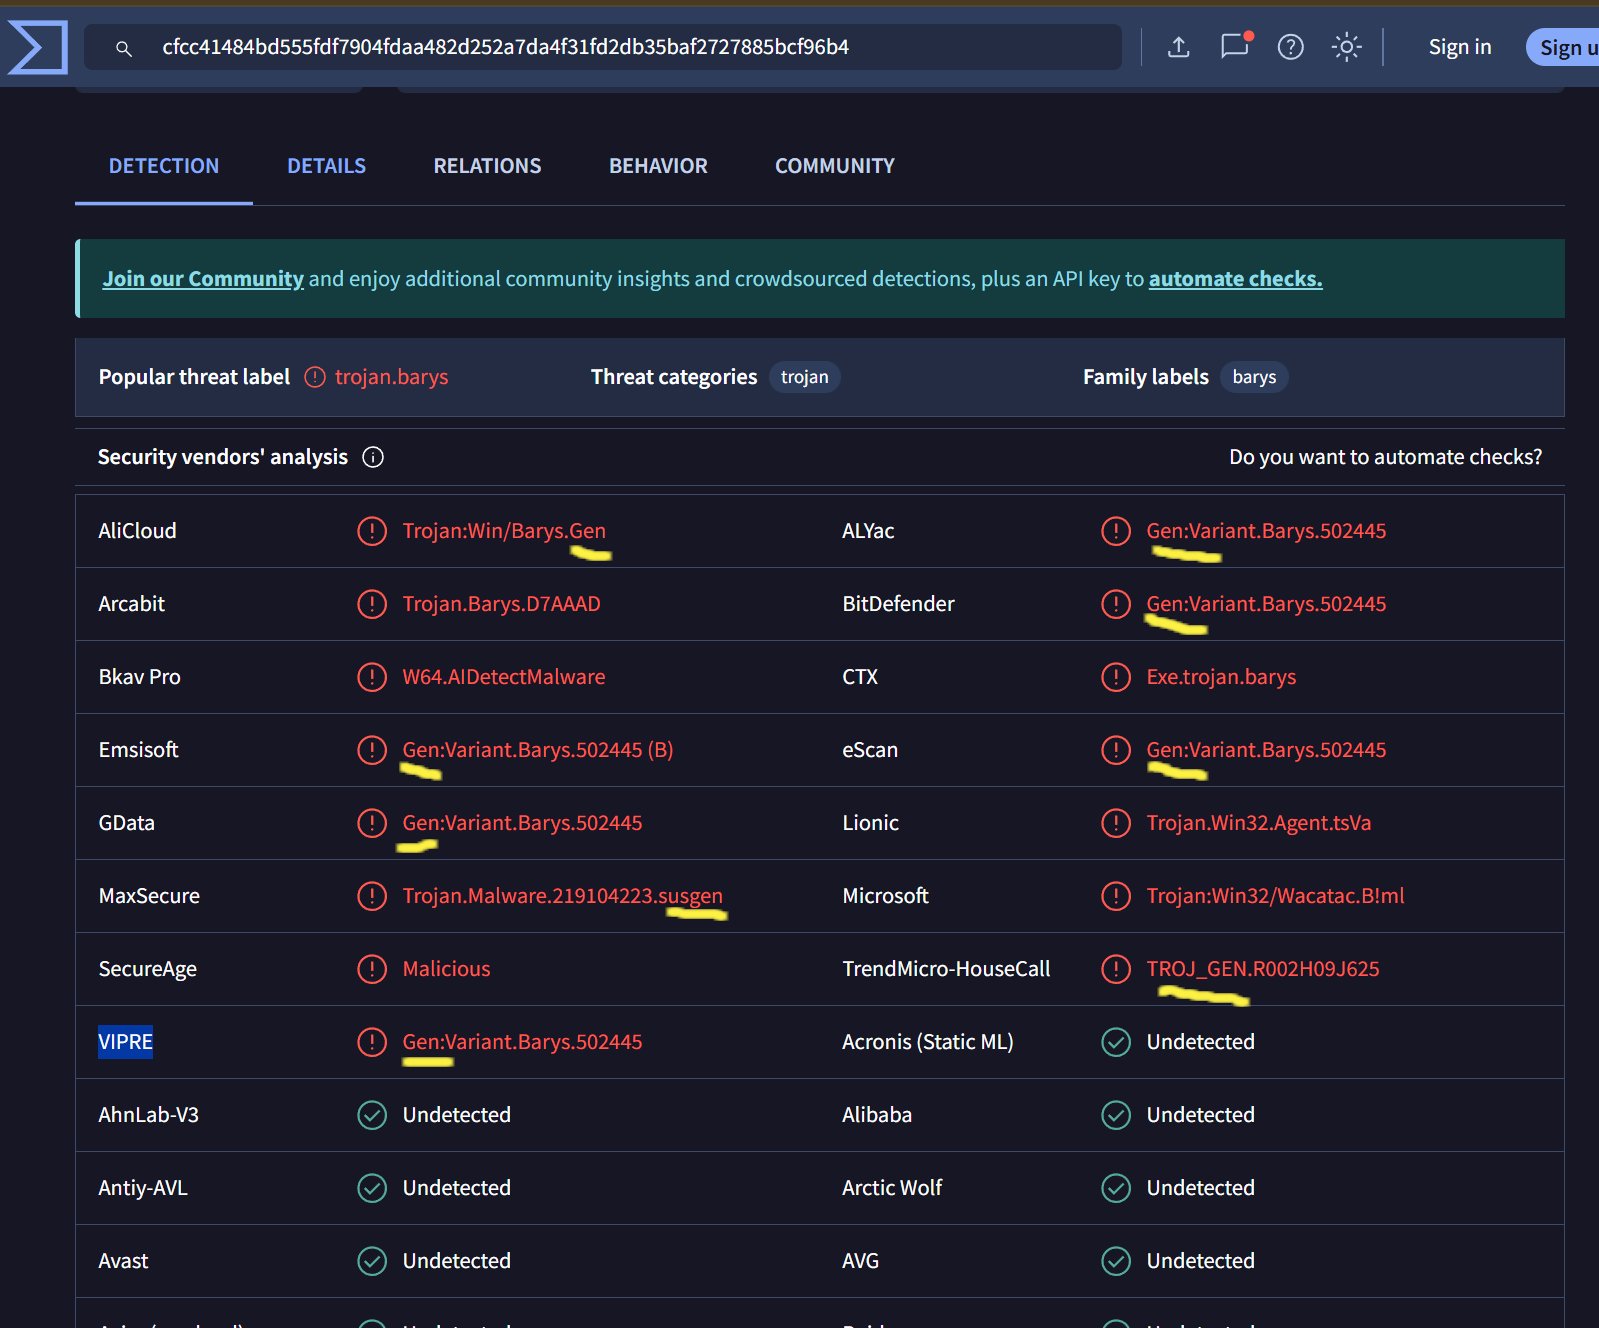Click the undetected checkmark icon for AhnLab-V3
This screenshot has width=1599, height=1328.
[372, 1115]
